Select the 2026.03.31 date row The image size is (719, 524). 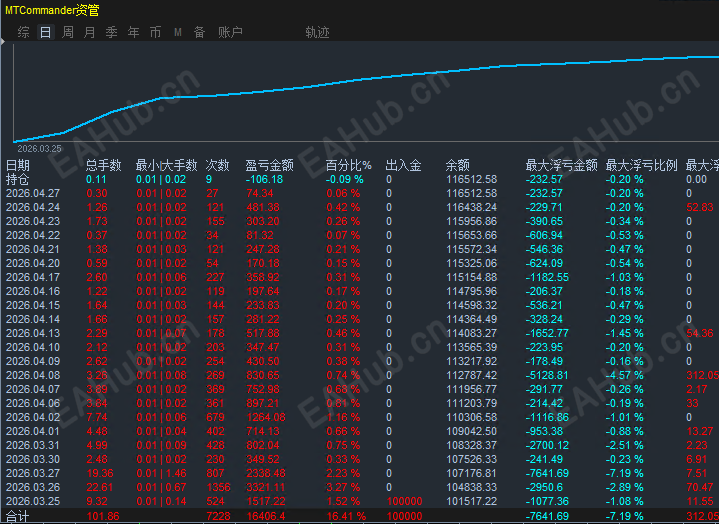[360, 445]
